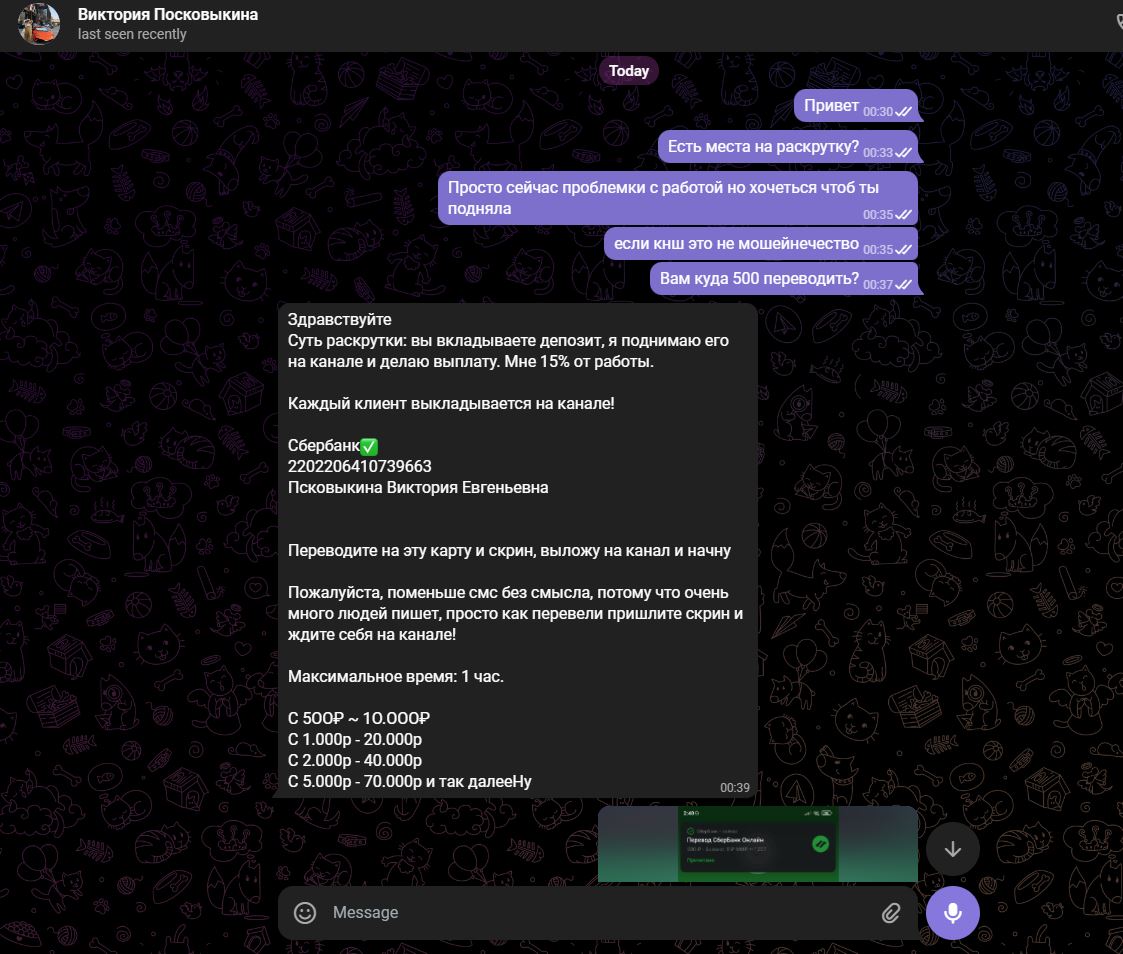Click 'Псковыкина Виктория Евгеньевна' name line
The width and height of the screenshot is (1123, 954).
(x=418, y=488)
